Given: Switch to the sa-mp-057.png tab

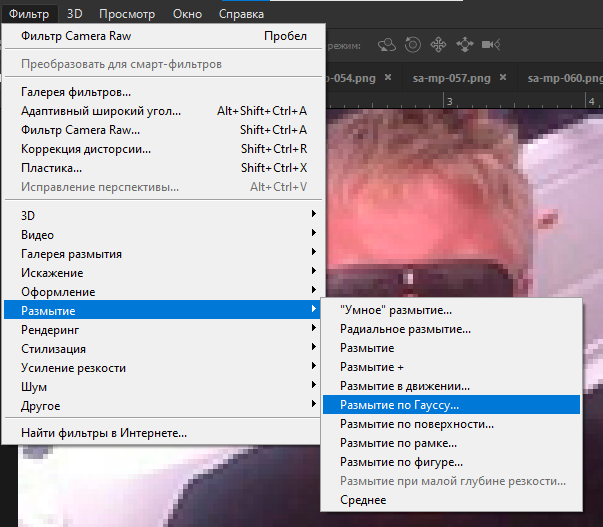Looking at the screenshot, I should (451, 78).
